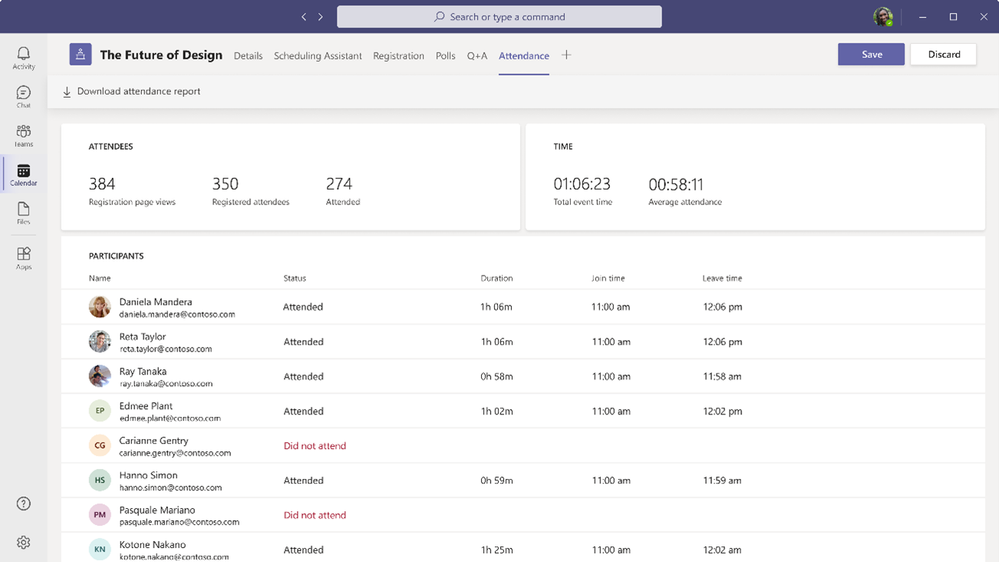Click the HS initials avatar

click(99, 480)
